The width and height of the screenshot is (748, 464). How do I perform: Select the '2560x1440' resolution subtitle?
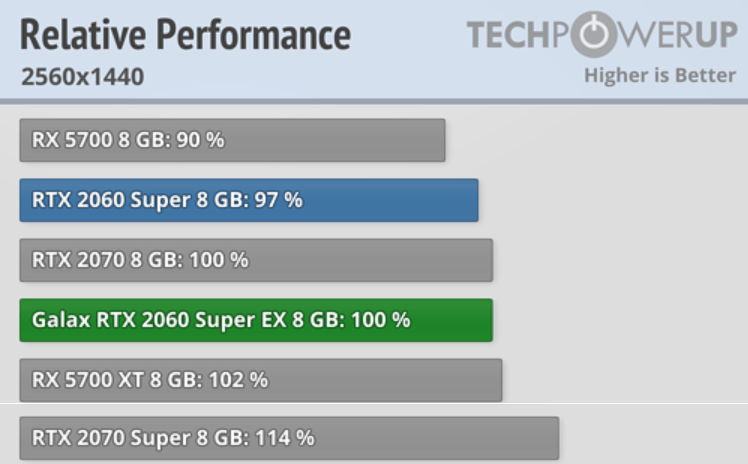coord(81,77)
